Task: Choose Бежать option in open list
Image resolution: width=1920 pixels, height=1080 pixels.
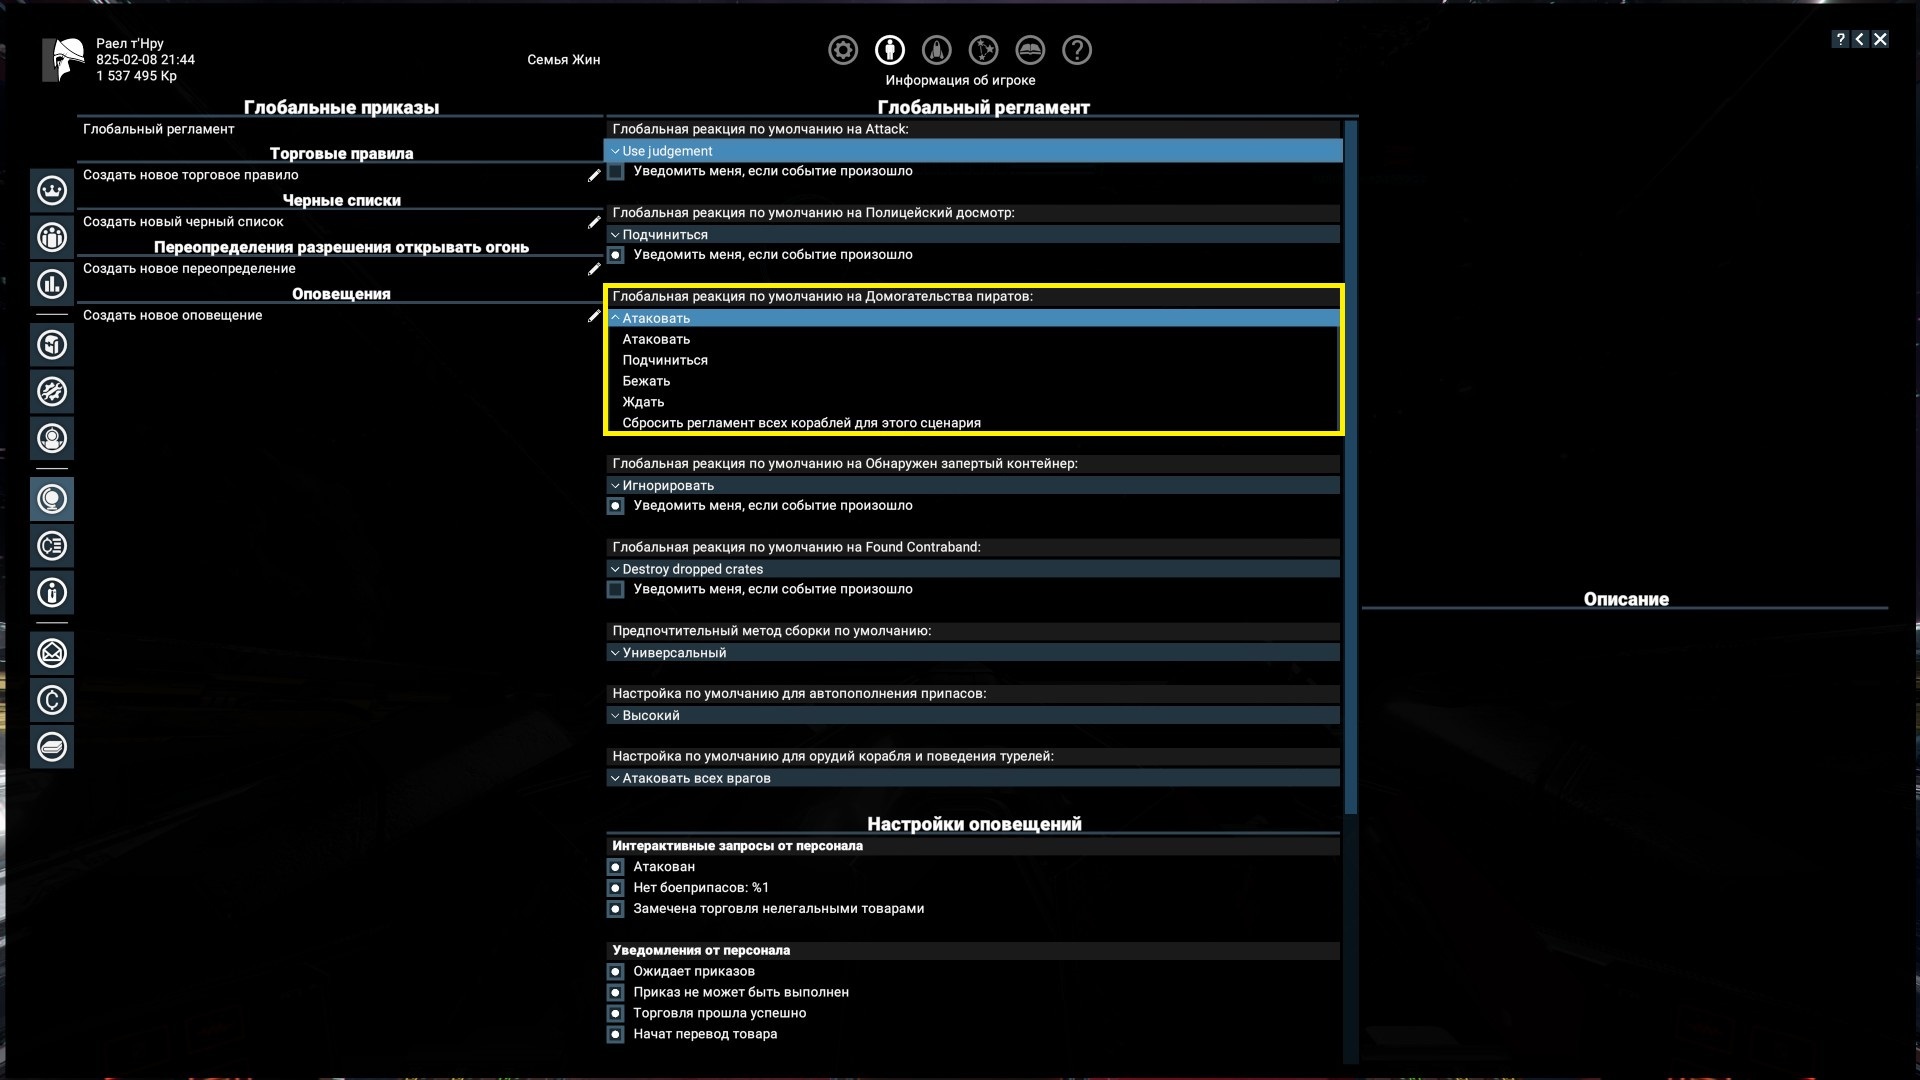Action: pos(973,381)
